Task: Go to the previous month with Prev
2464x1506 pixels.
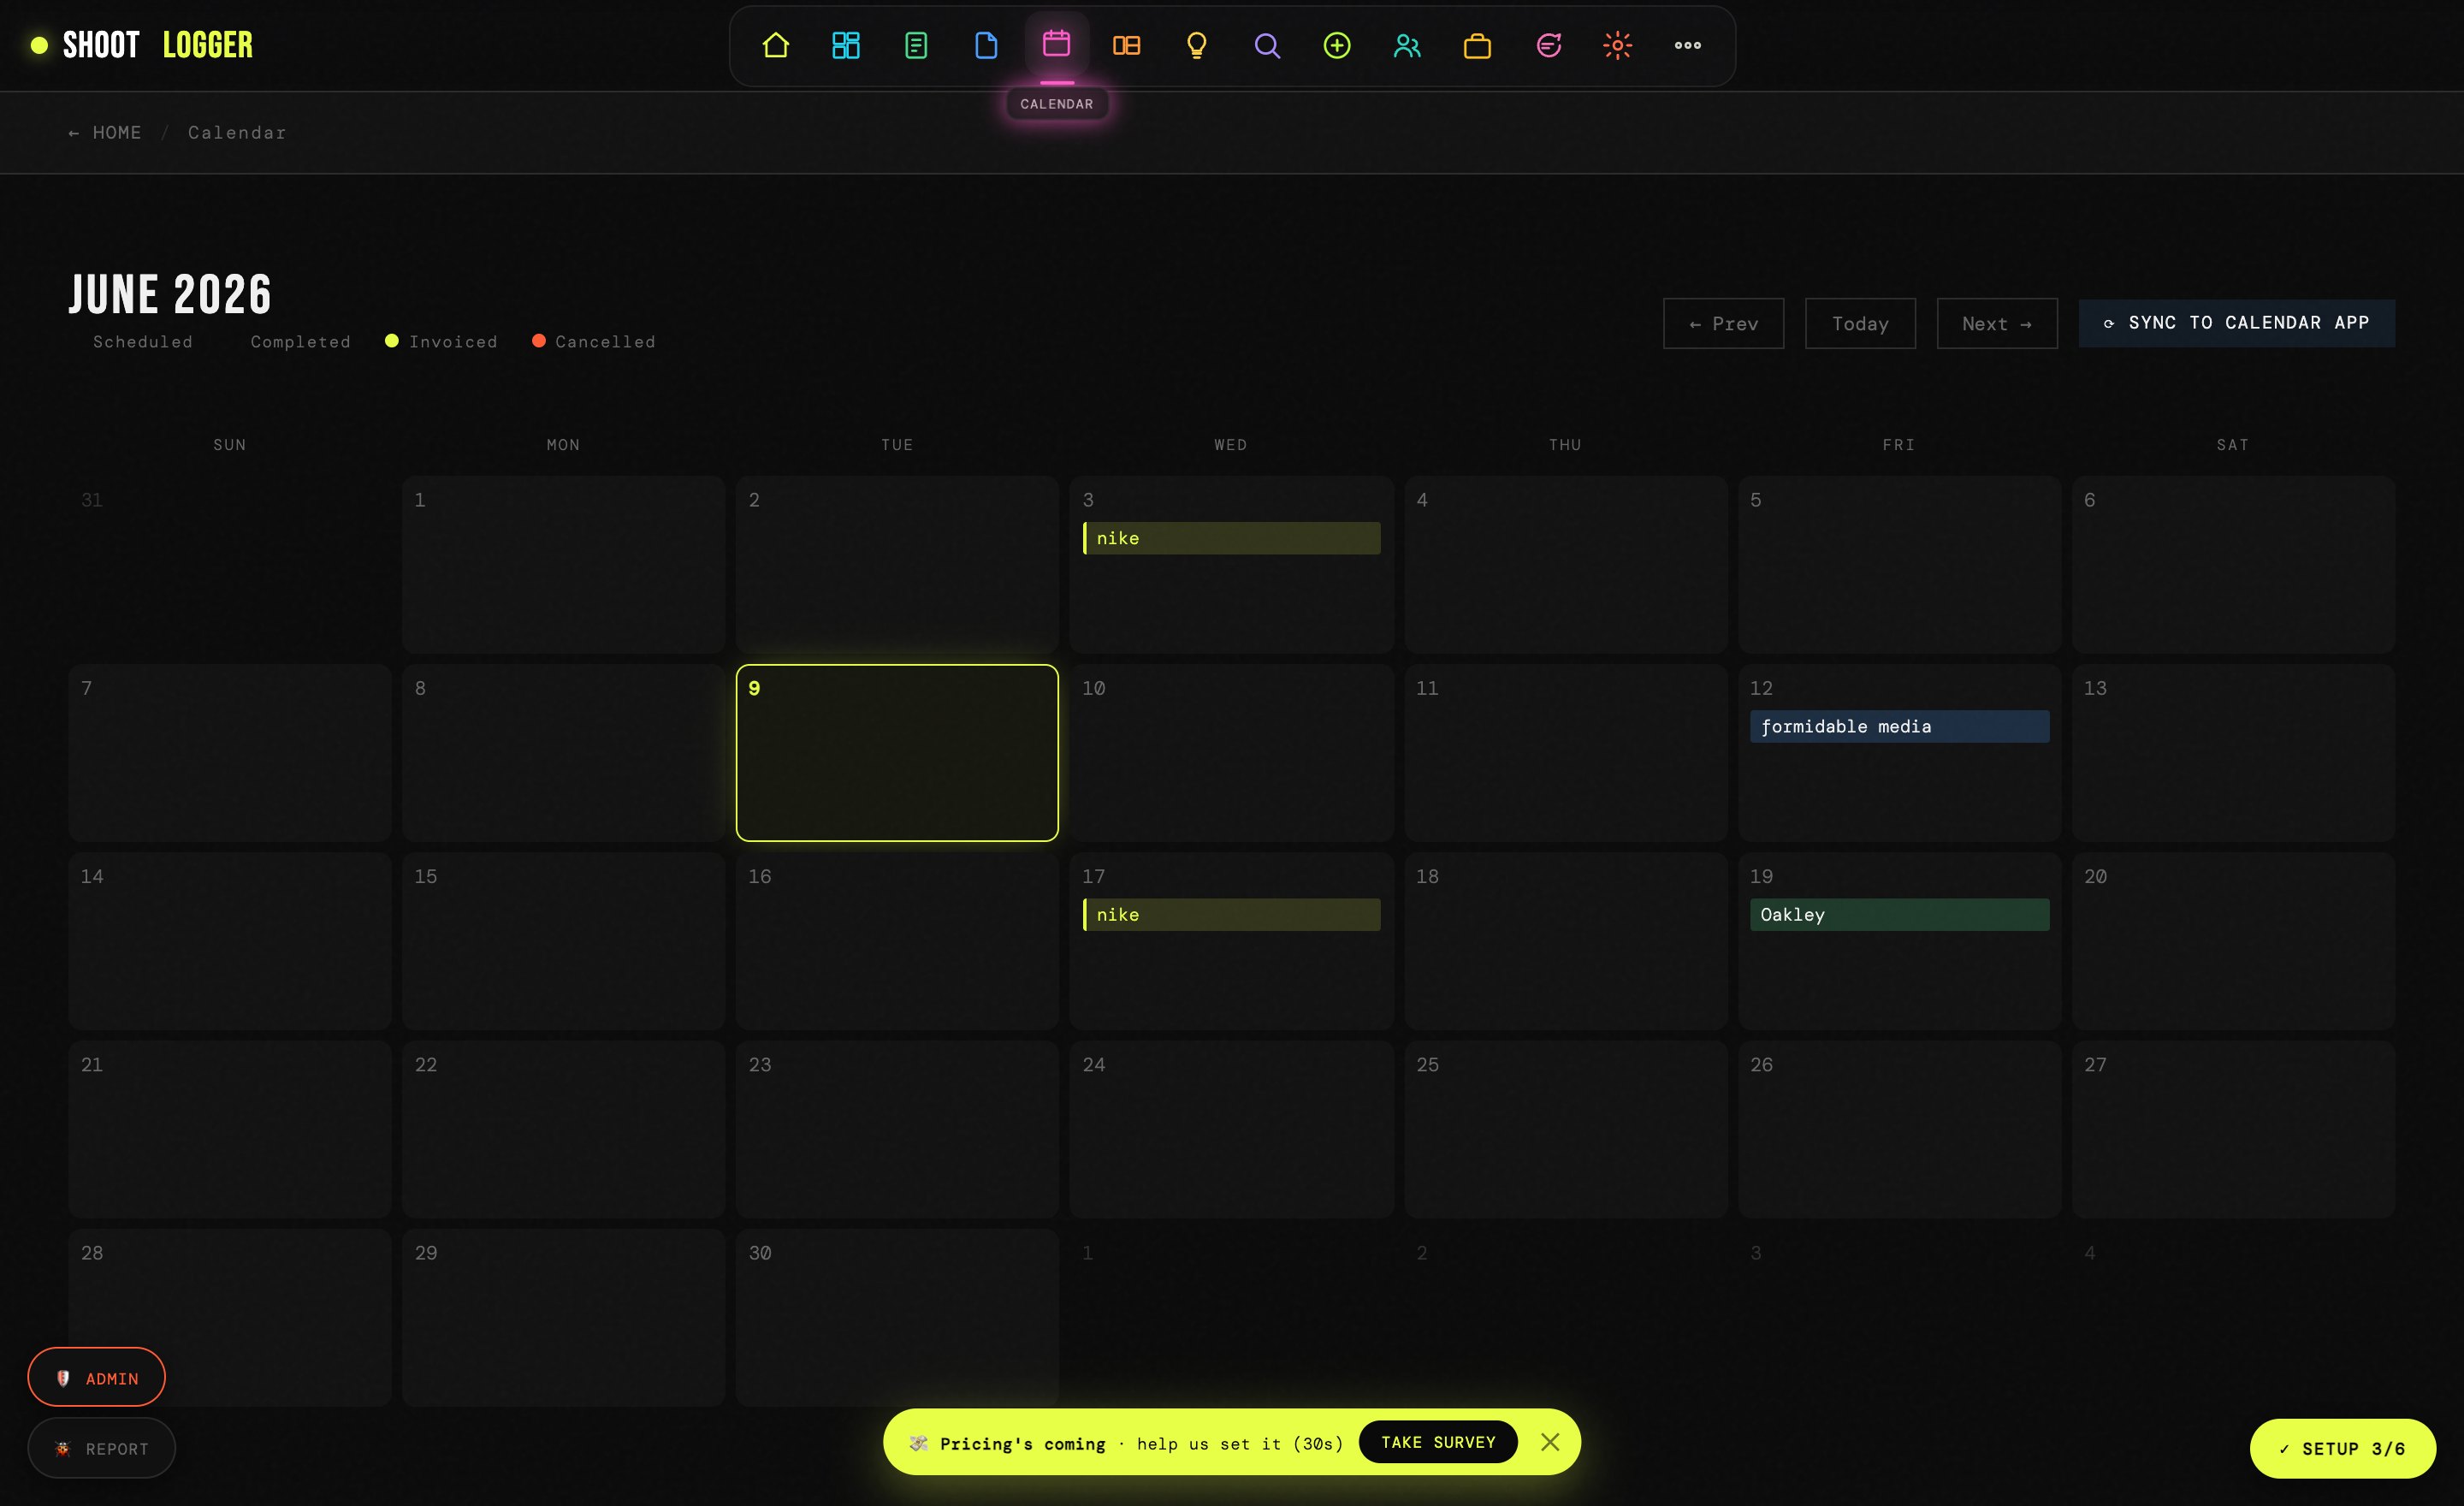Action: [1723, 323]
